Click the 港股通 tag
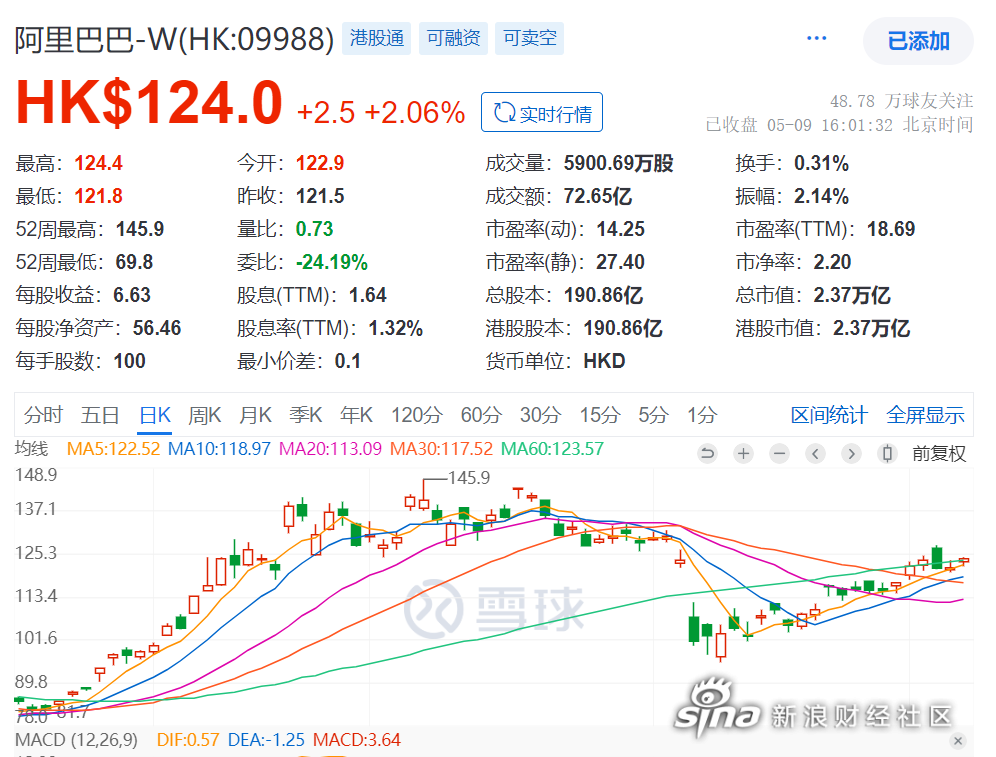Screen dimensions: 996x757 coord(377,39)
